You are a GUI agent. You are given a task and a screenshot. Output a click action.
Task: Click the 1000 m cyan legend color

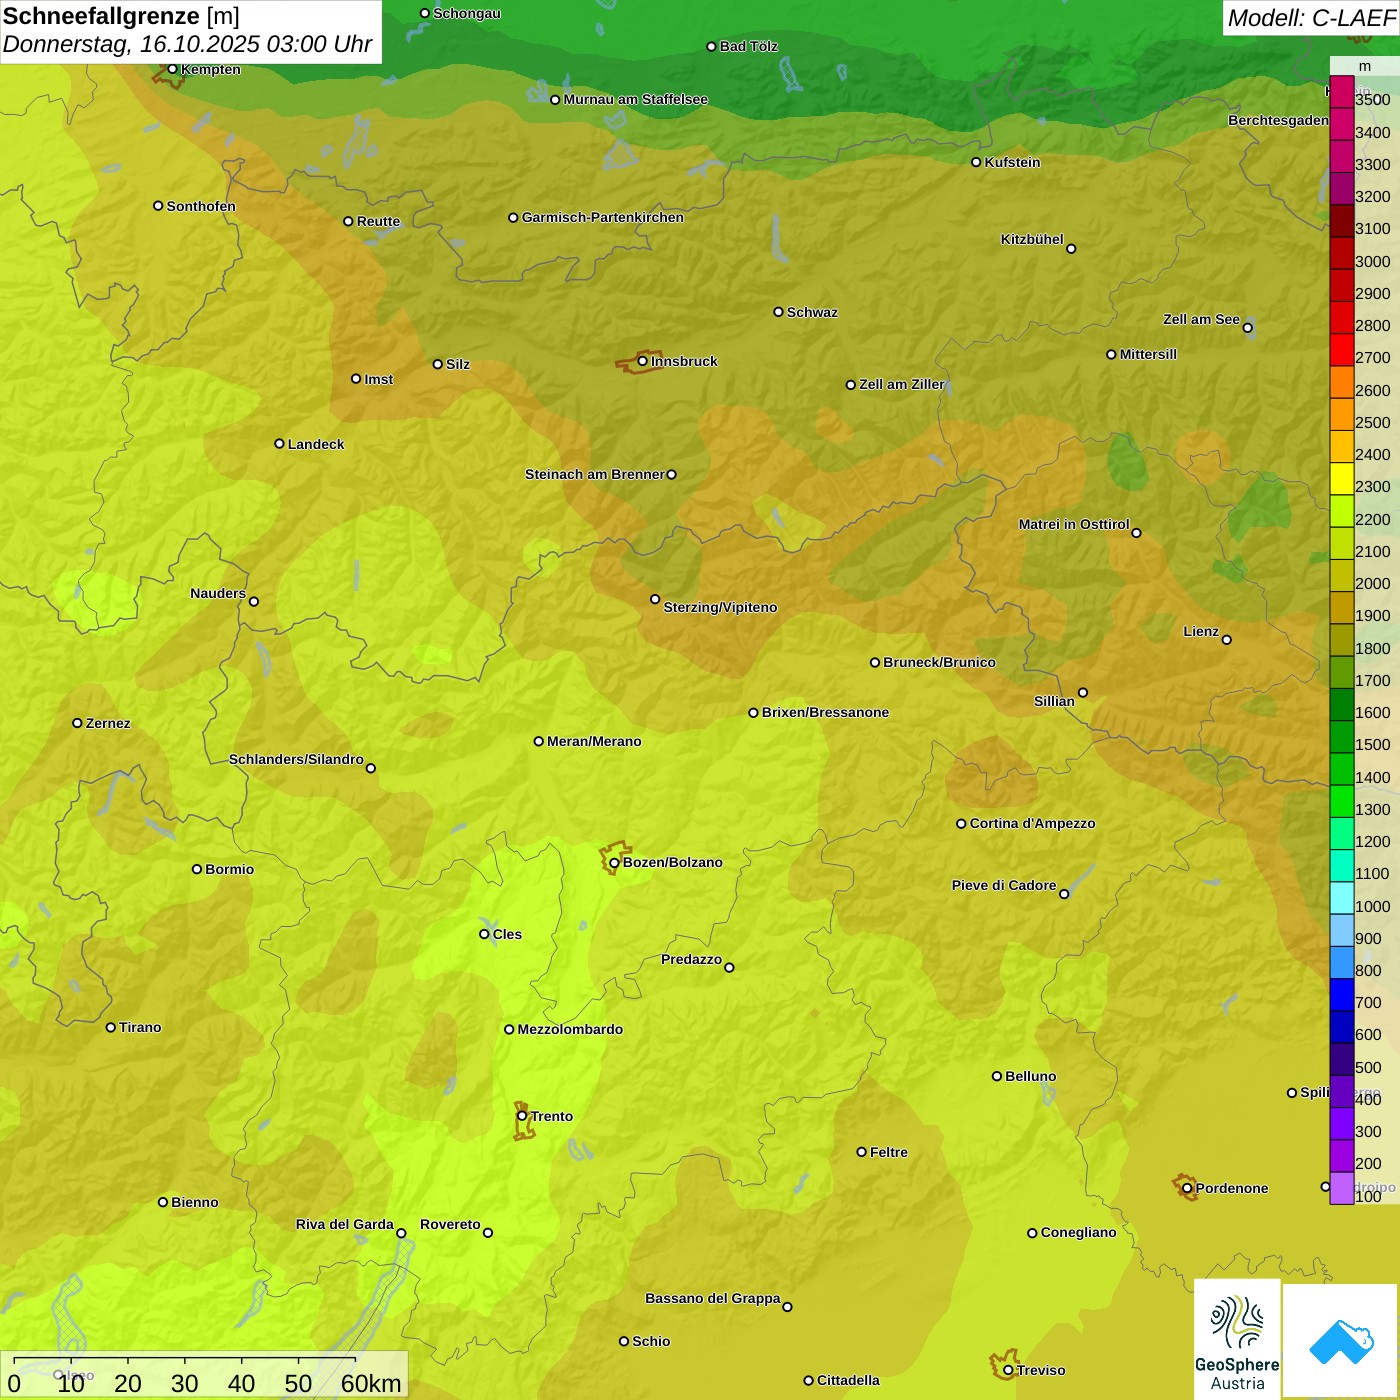click(x=1341, y=898)
